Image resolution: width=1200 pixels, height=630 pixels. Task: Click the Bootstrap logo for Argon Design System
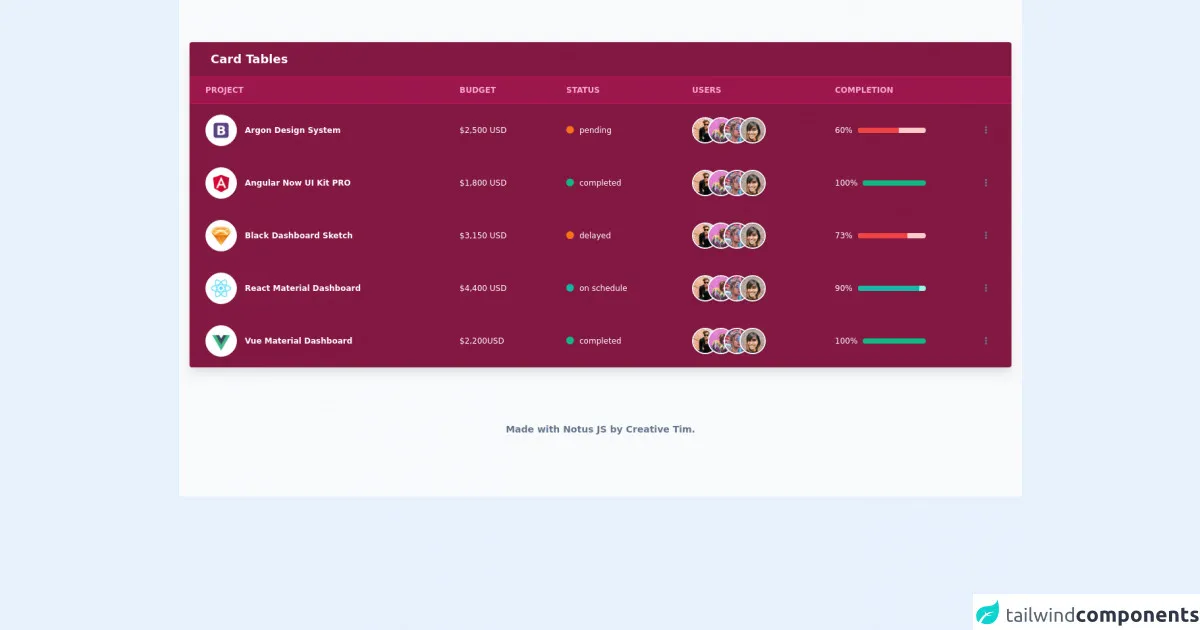tap(221, 130)
